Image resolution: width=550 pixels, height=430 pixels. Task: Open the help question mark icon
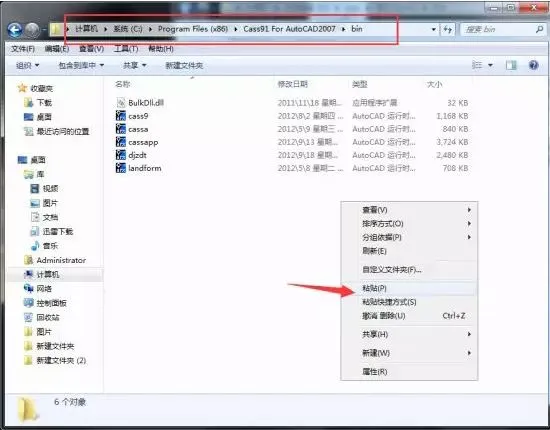click(533, 65)
